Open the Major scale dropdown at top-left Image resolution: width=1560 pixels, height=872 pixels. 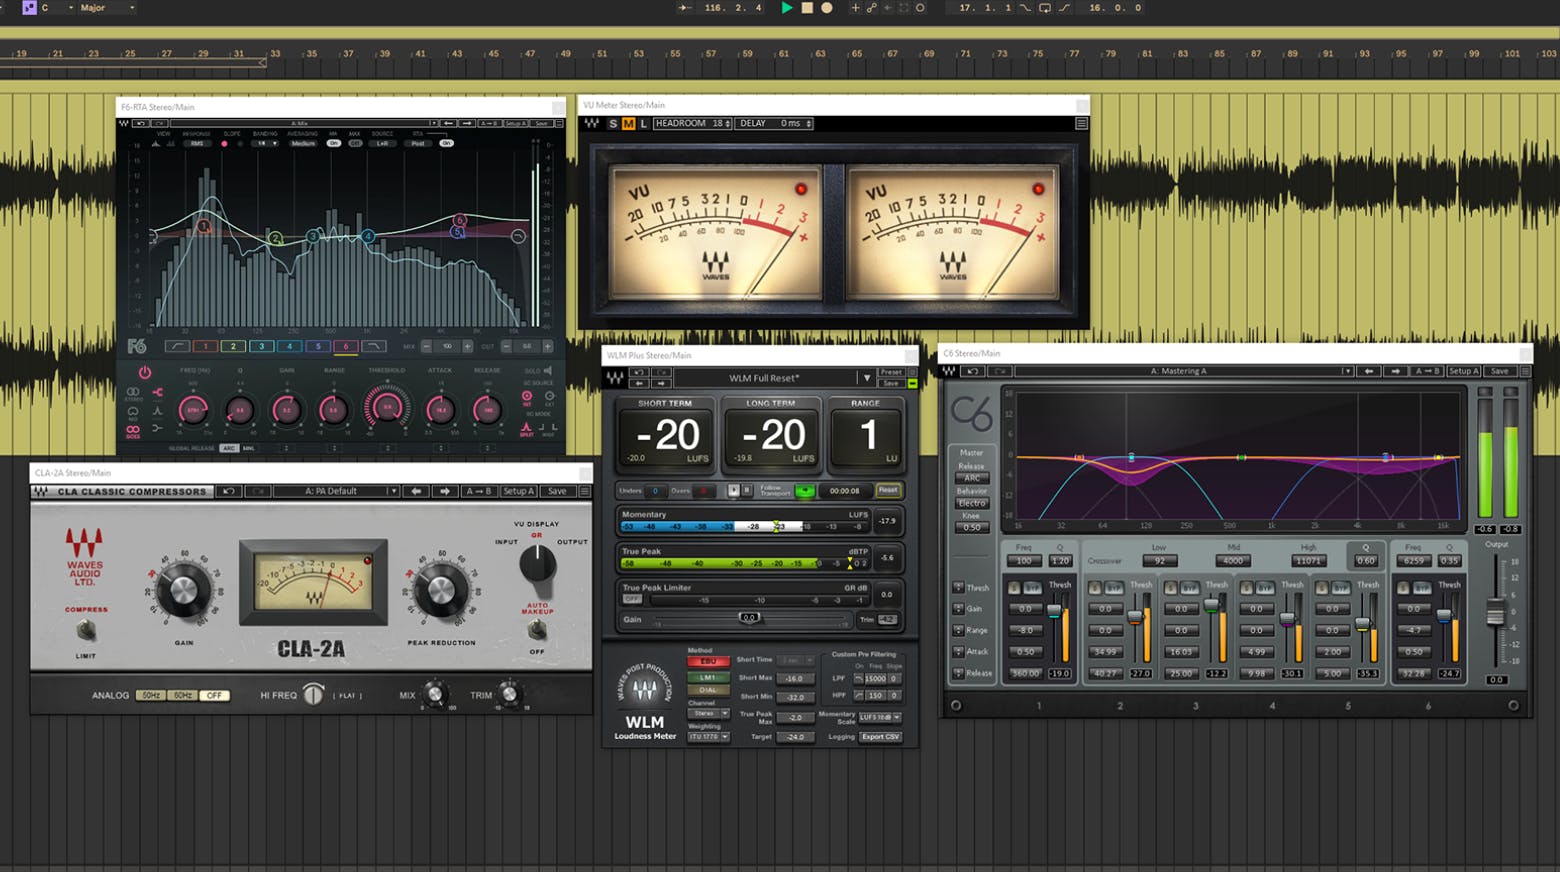pos(107,8)
